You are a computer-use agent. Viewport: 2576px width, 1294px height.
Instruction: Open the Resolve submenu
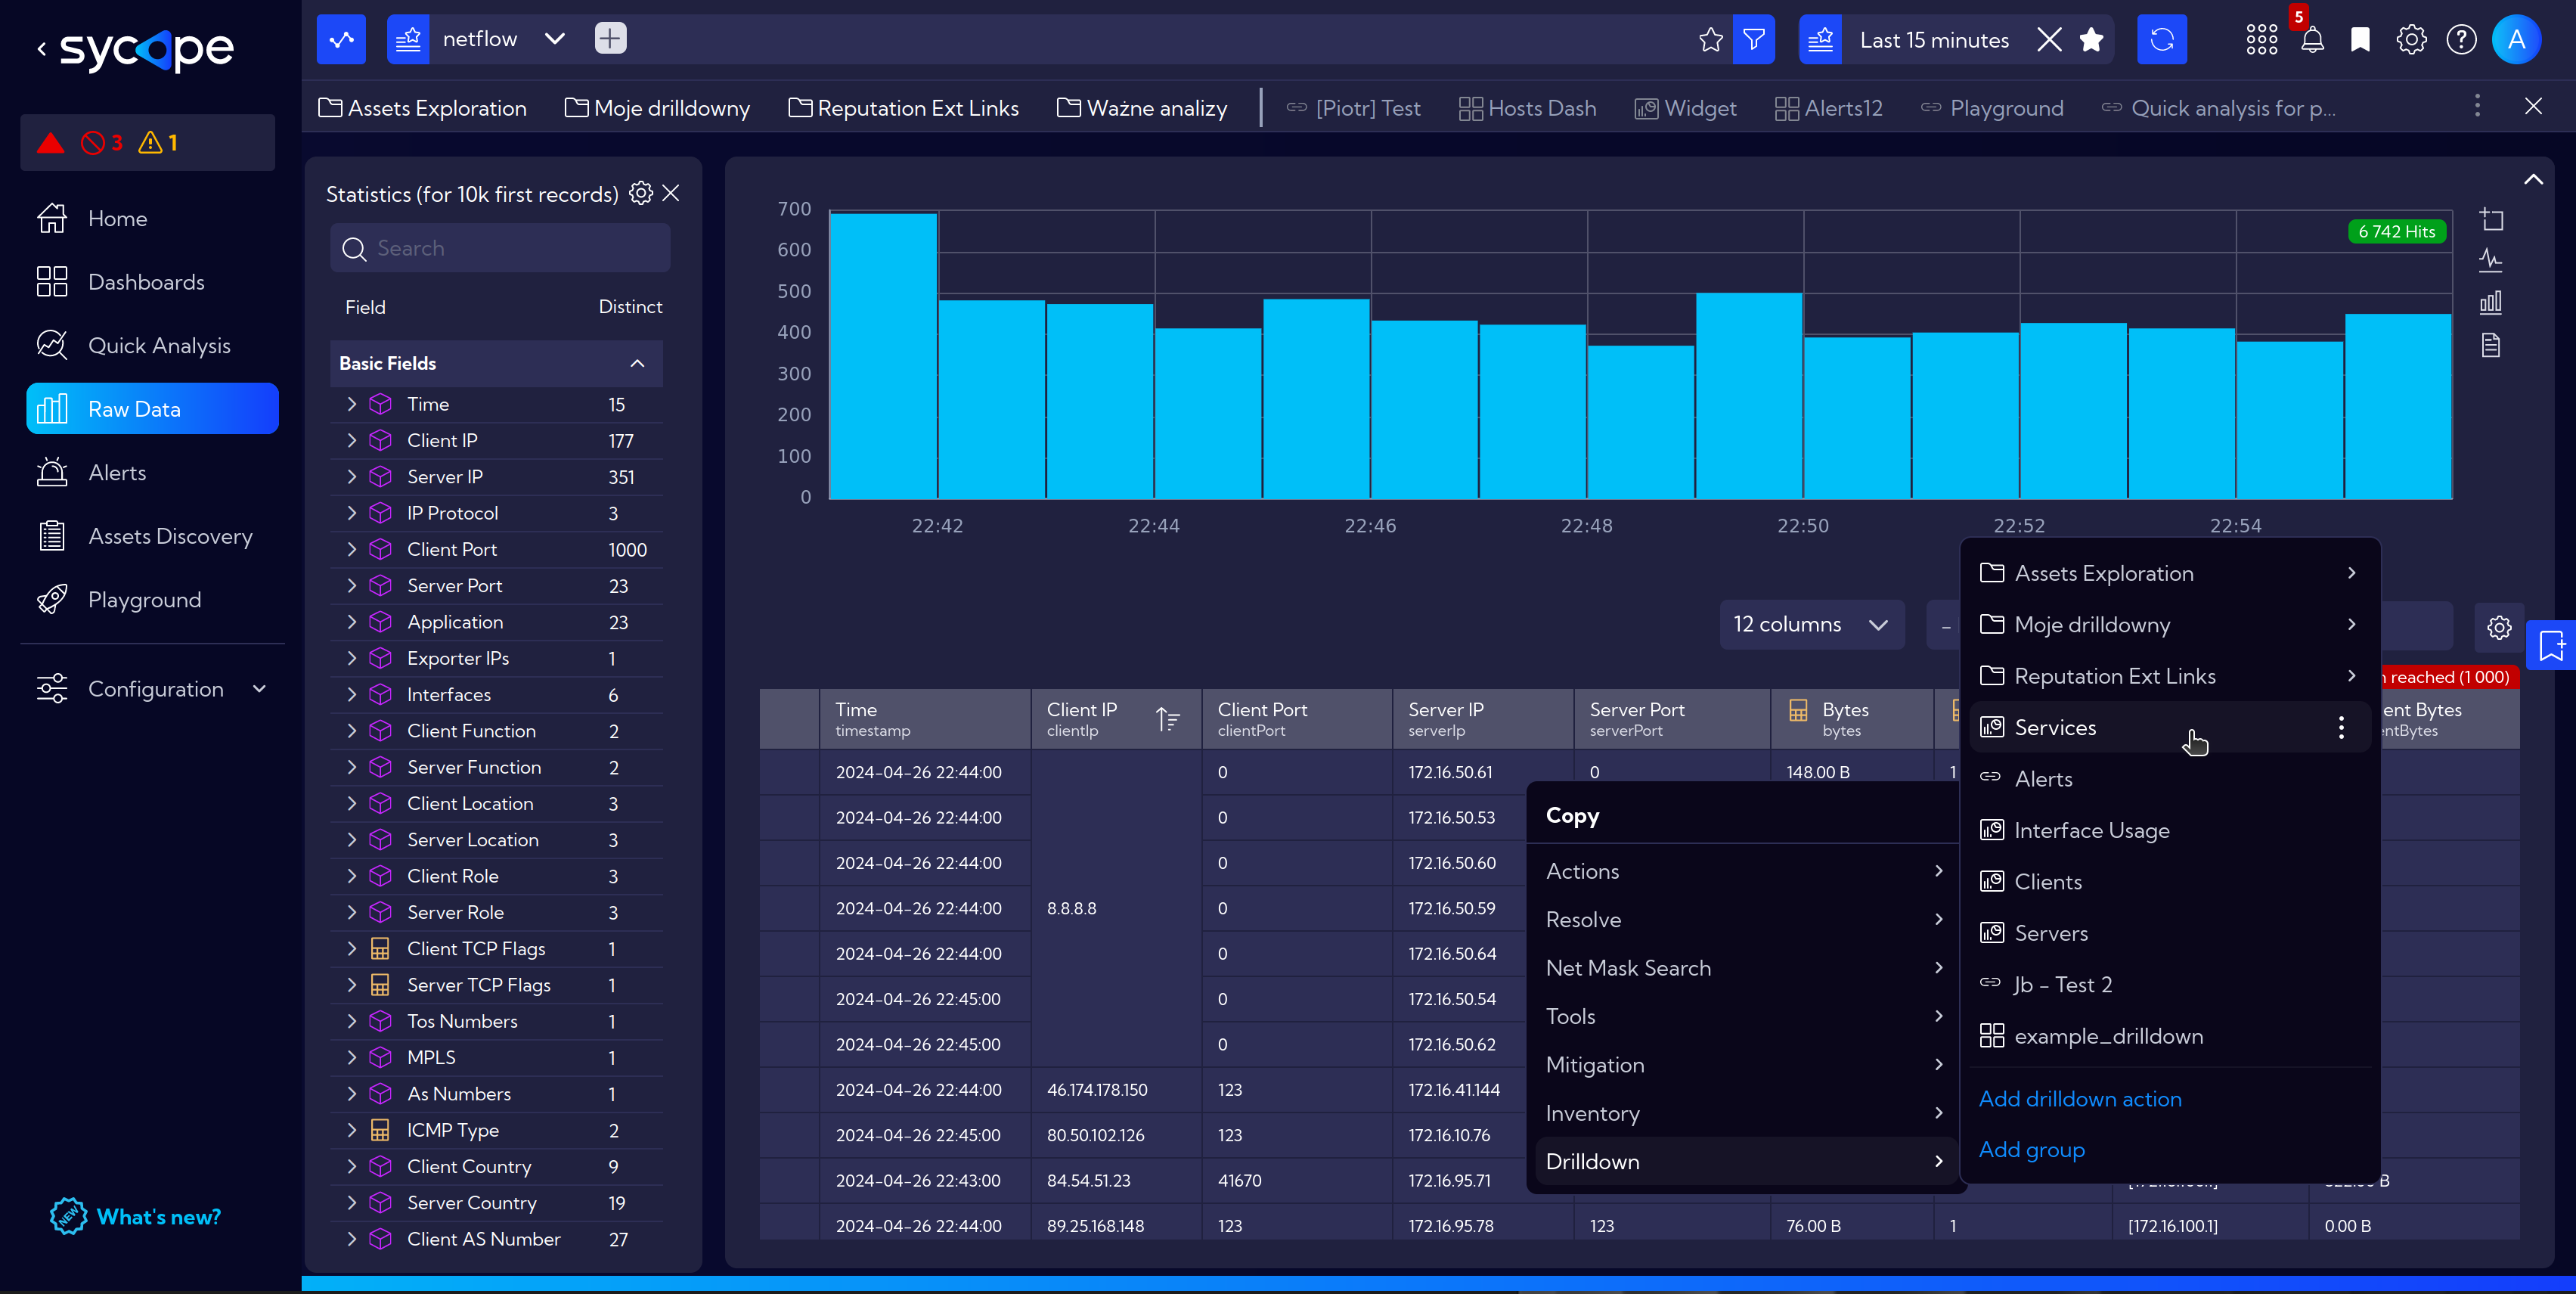1745,919
